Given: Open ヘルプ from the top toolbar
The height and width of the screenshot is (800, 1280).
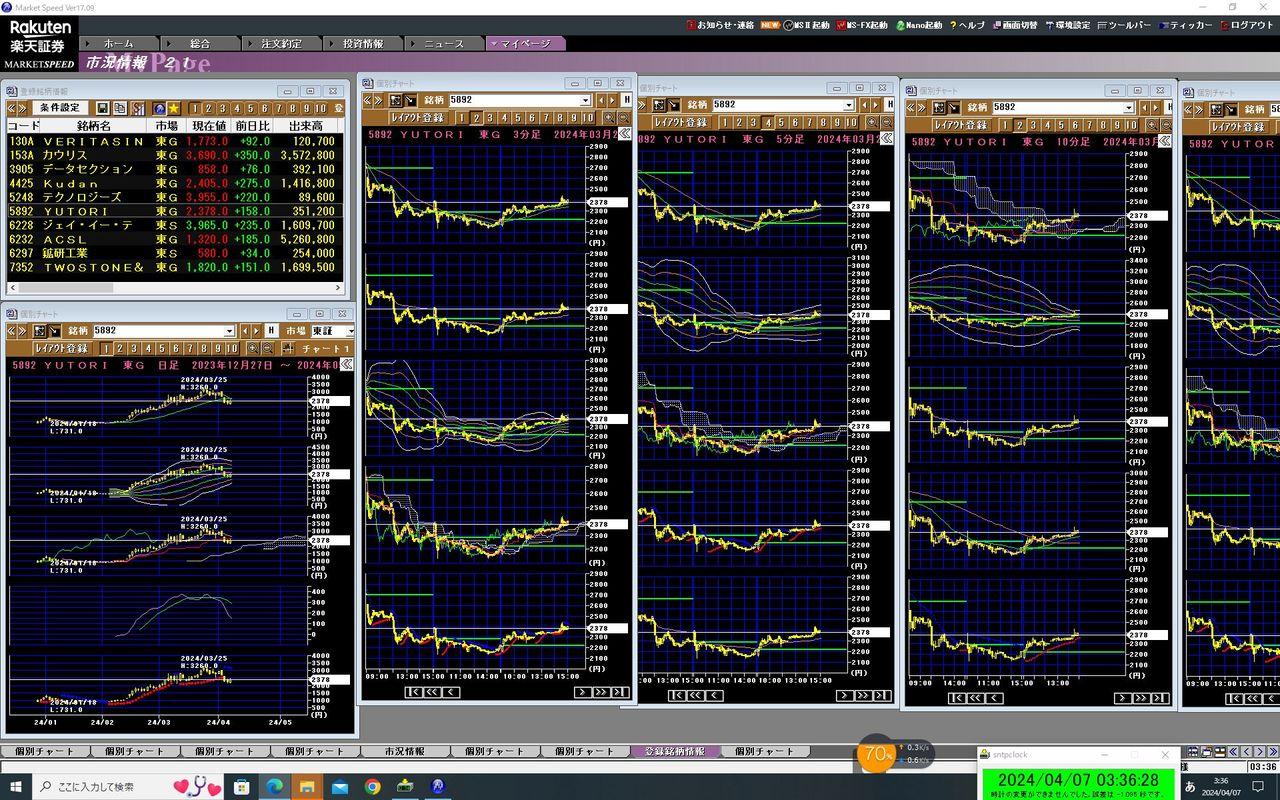Looking at the screenshot, I should (967, 25).
